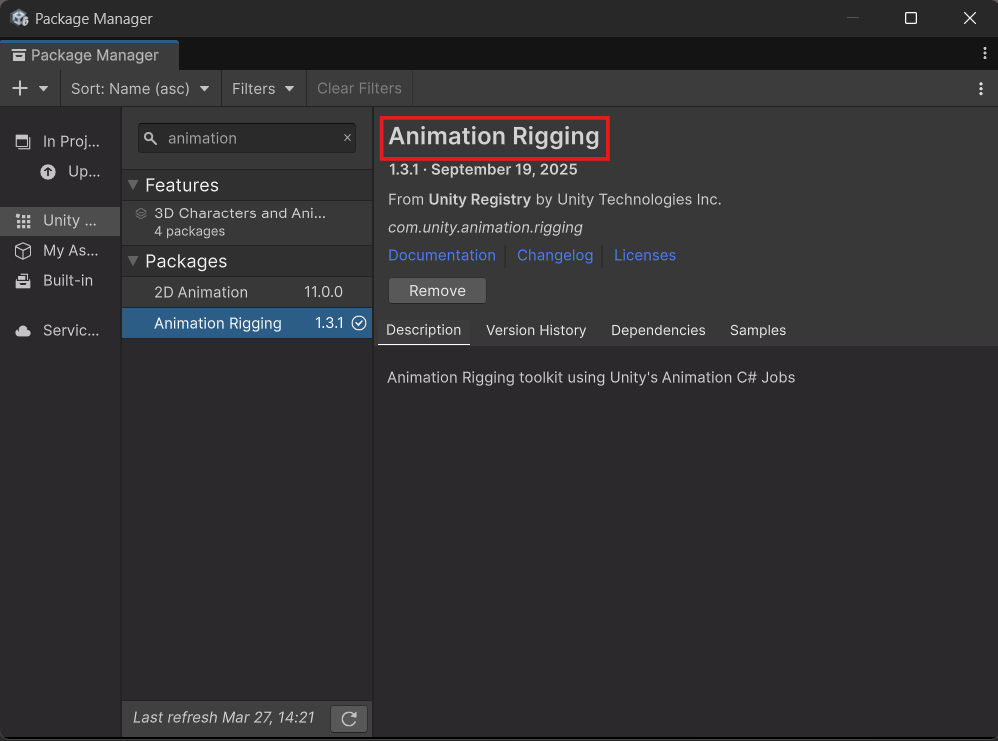
Task: Select 3D Characters and Animation feature
Action: coord(247,222)
